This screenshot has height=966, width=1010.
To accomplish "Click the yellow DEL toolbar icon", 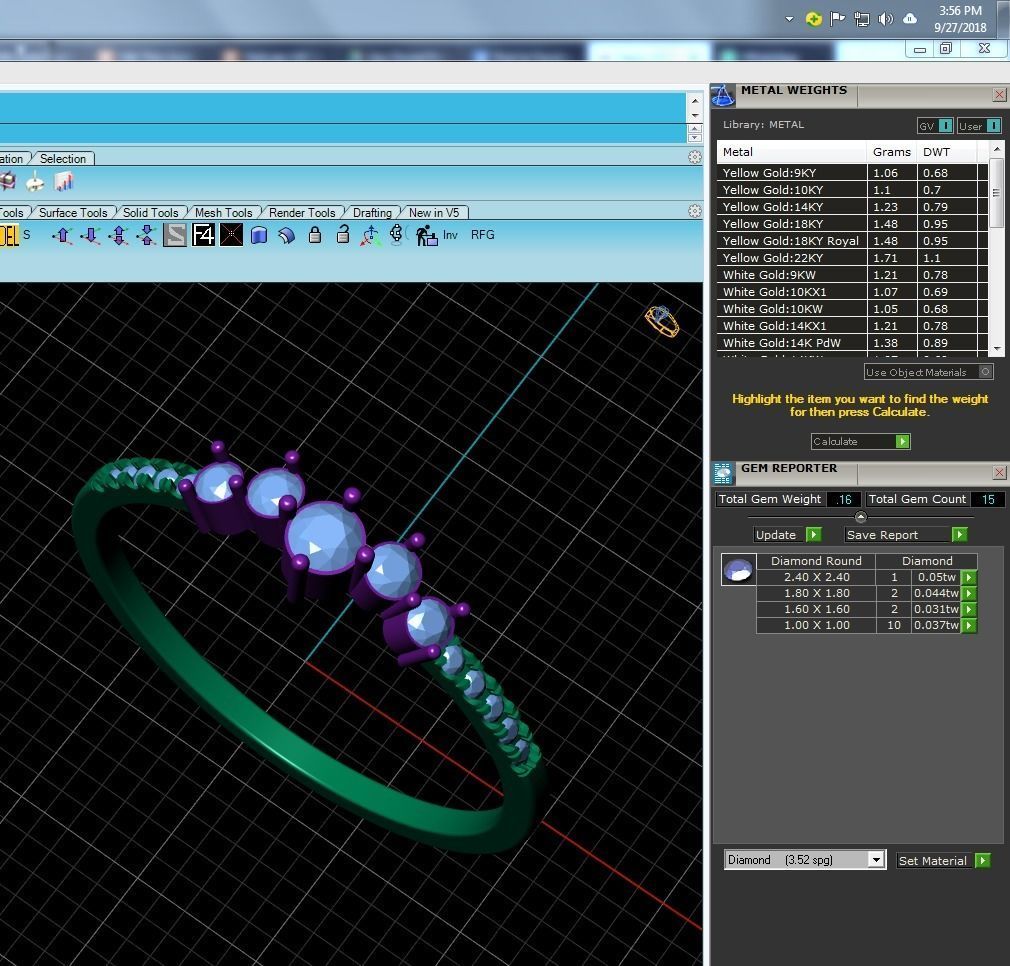I will pyautogui.click(x=9, y=235).
